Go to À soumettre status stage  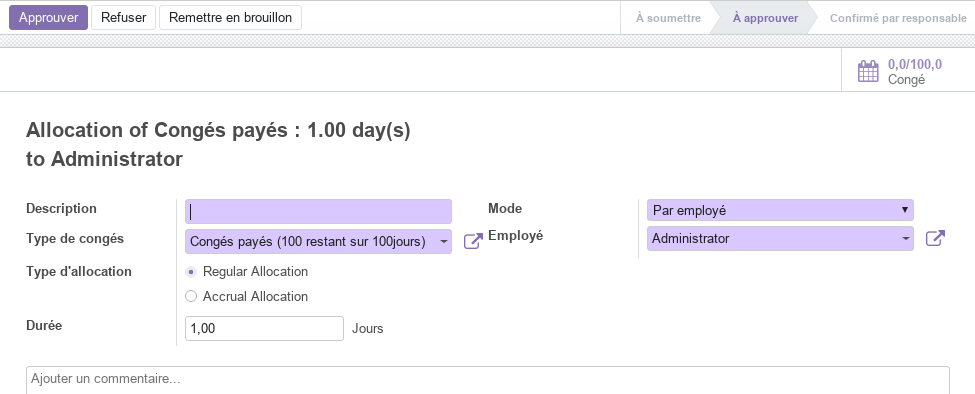(668, 18)
